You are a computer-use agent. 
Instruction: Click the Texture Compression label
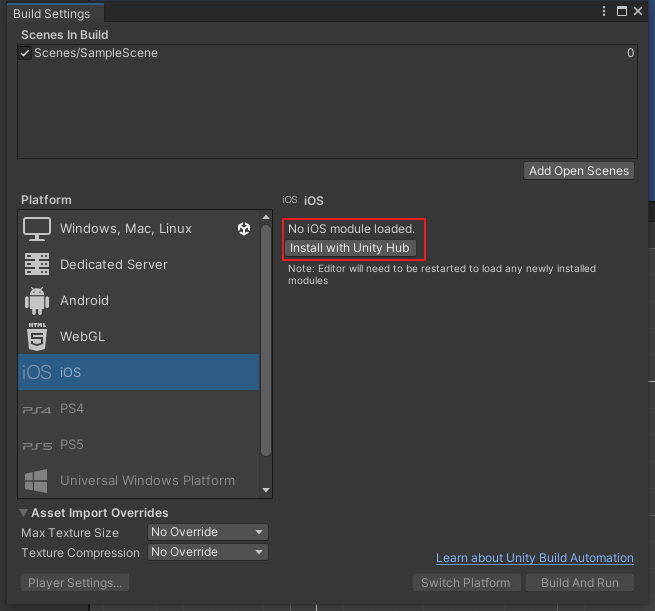point(80,553)
